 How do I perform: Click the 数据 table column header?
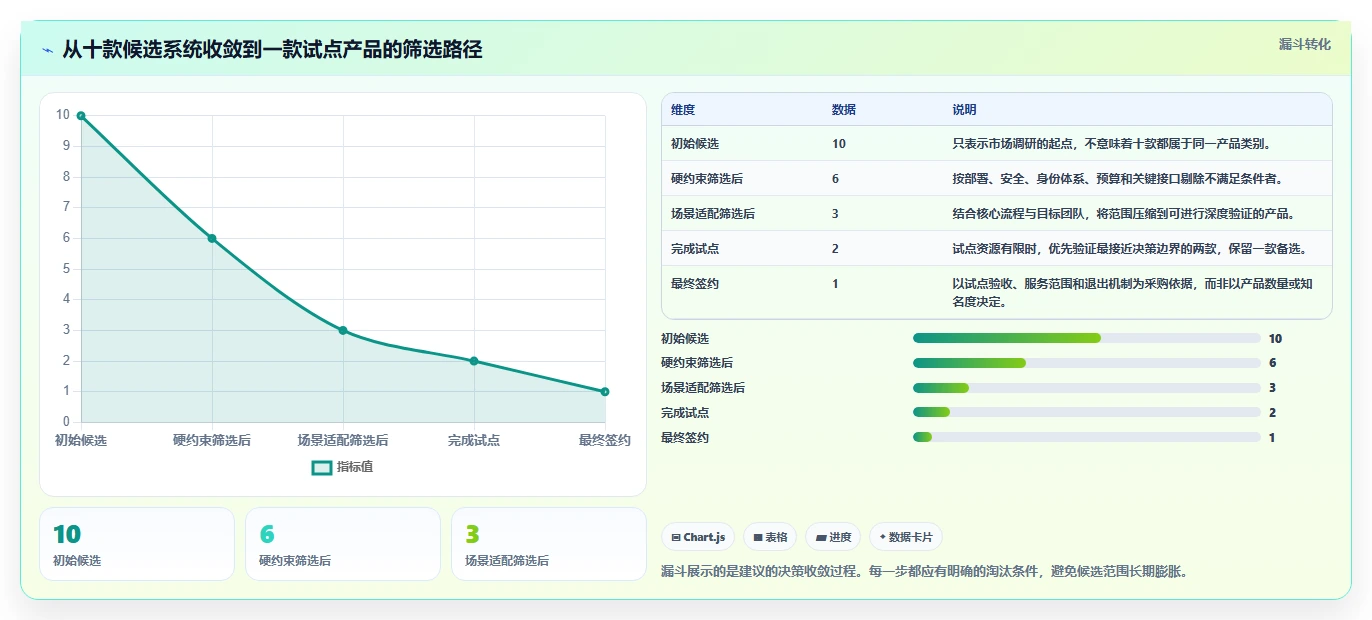[844, 110]
